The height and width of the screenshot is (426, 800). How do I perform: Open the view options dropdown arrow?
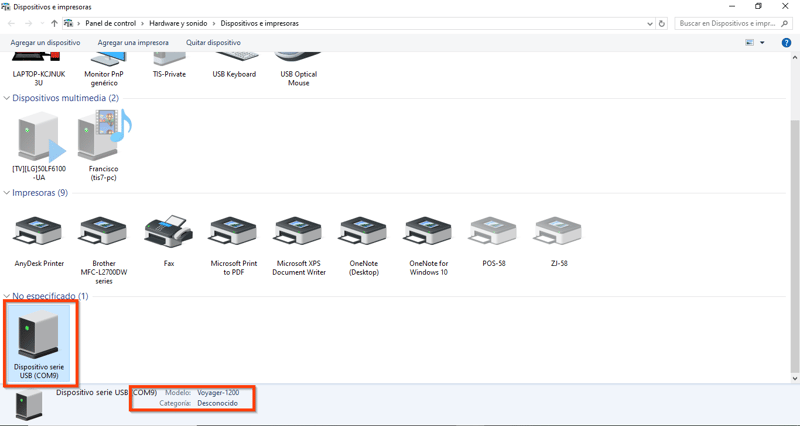(762, 43)
